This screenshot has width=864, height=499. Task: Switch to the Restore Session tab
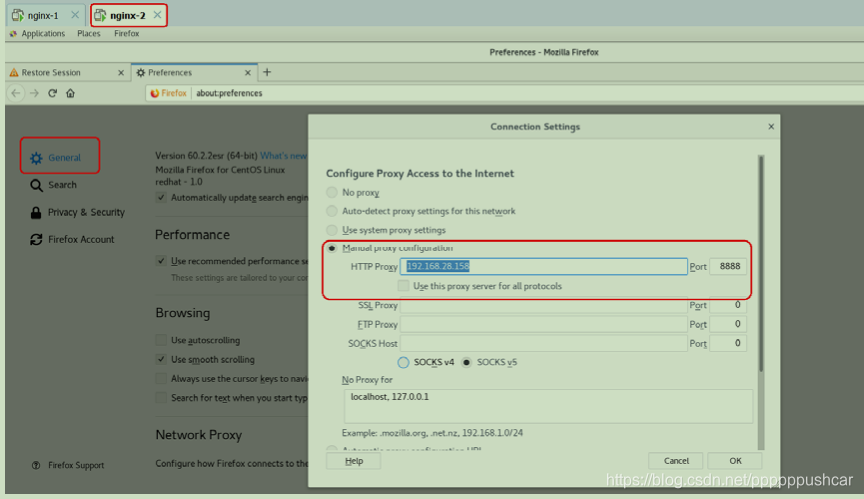click(x=67, y=73)
